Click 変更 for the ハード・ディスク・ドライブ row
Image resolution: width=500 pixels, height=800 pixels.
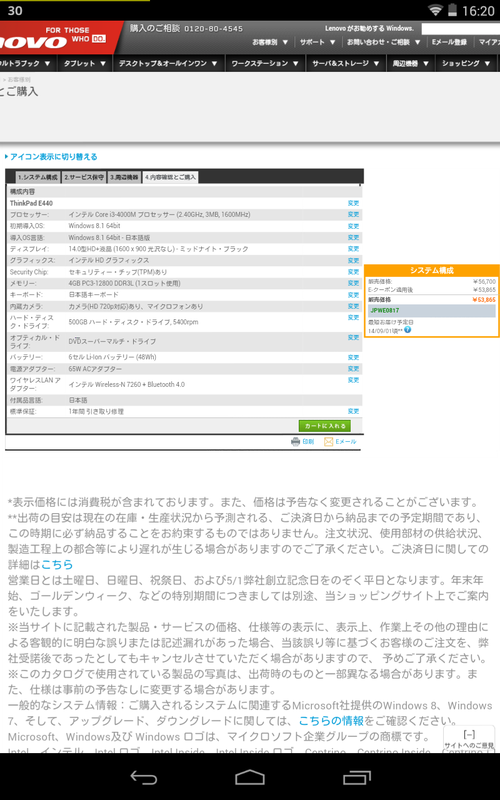pos(354,317)
